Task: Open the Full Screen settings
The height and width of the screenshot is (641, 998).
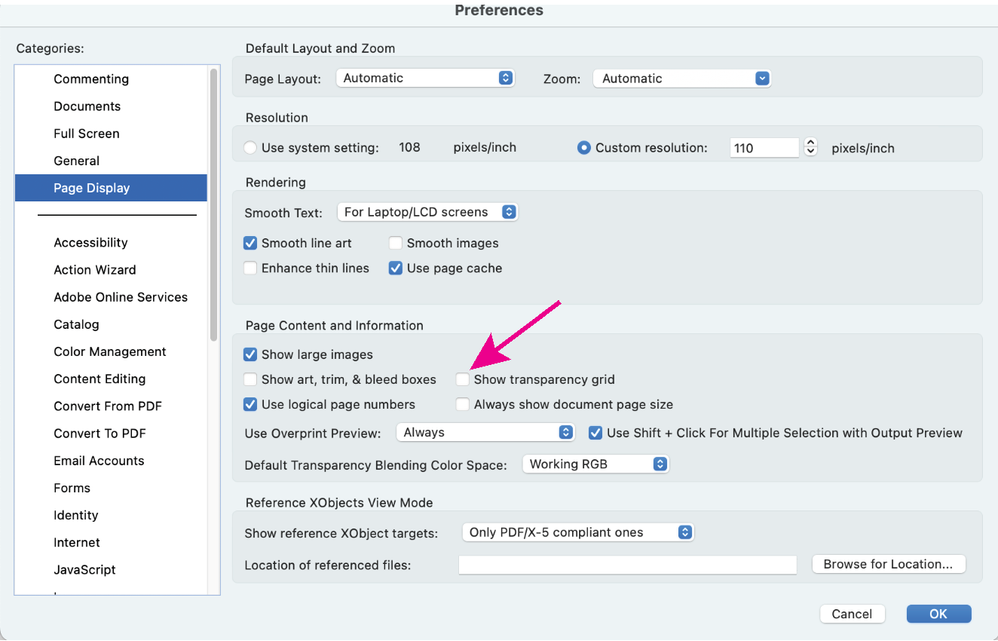Action: 87,133
